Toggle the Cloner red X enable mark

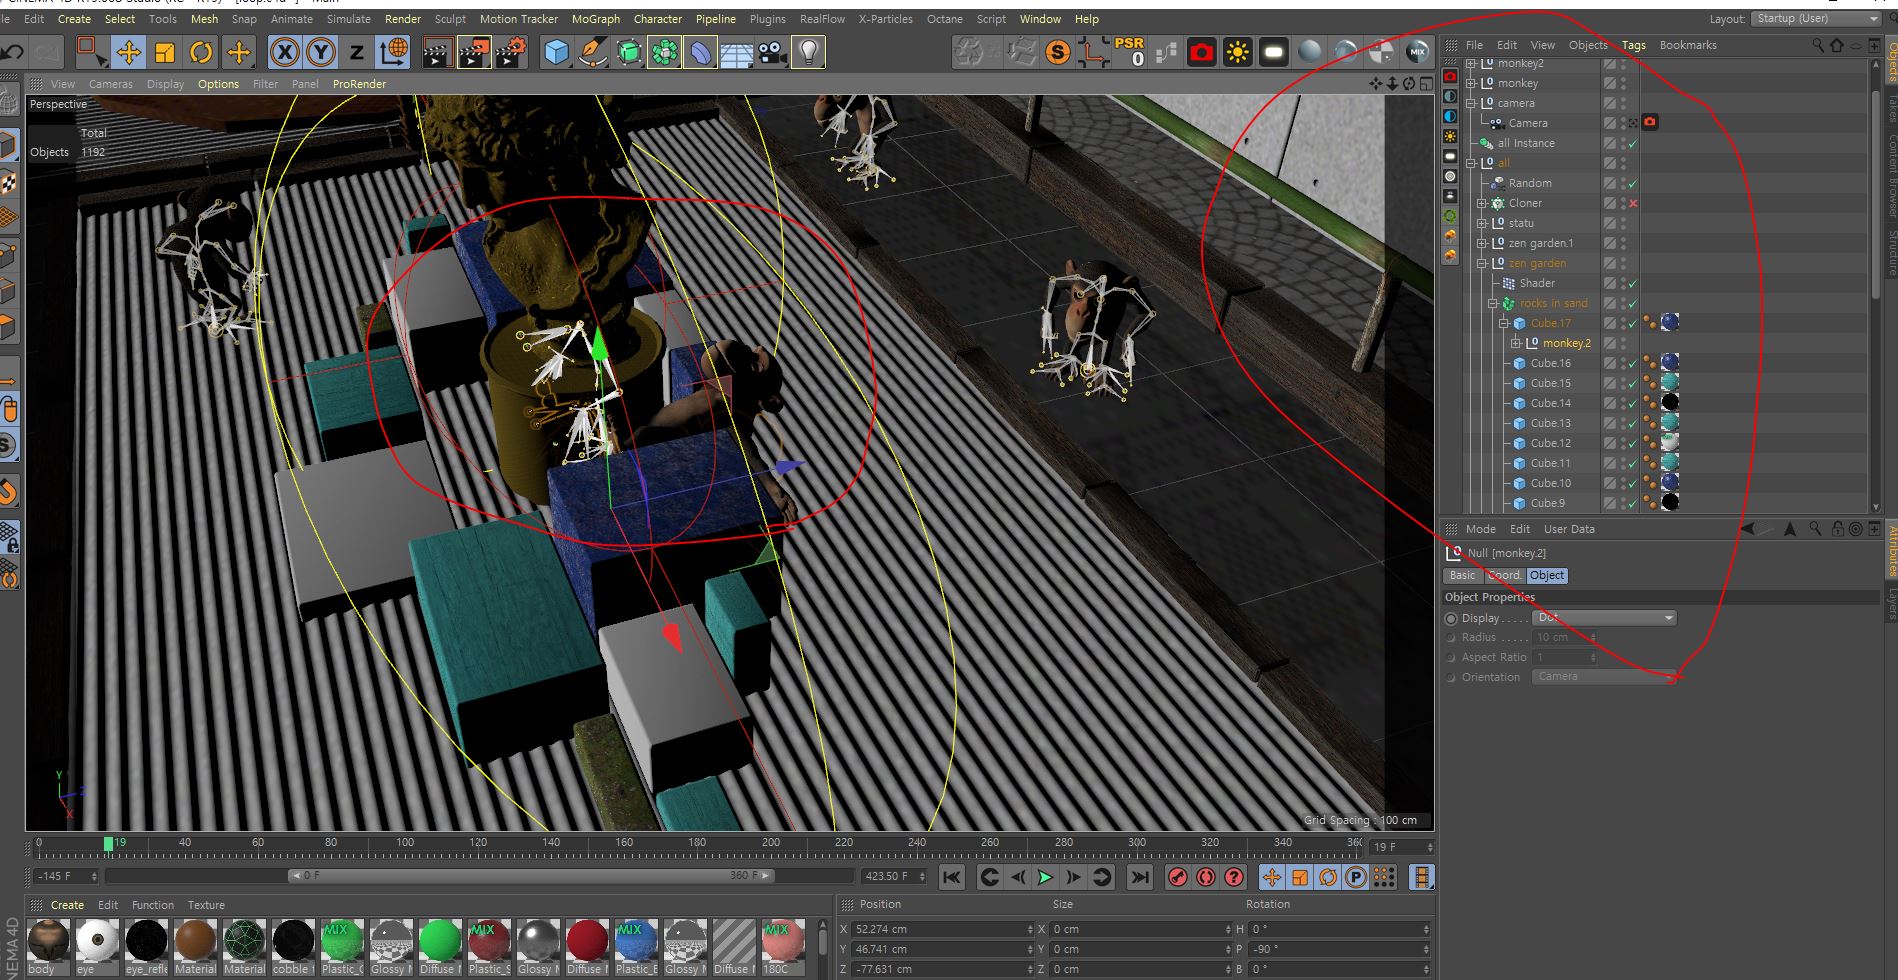pos(1633,203)
